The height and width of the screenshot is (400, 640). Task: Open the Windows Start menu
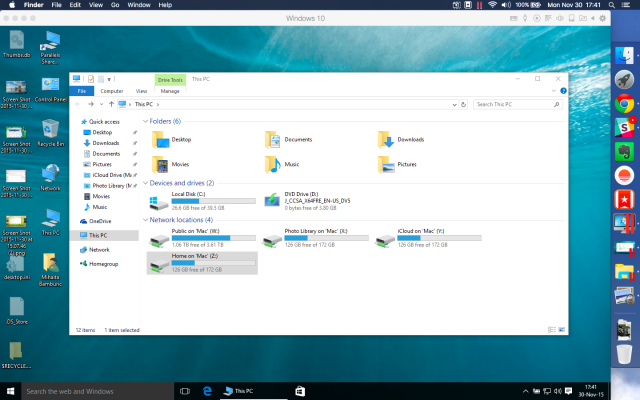tap(10, 391)
